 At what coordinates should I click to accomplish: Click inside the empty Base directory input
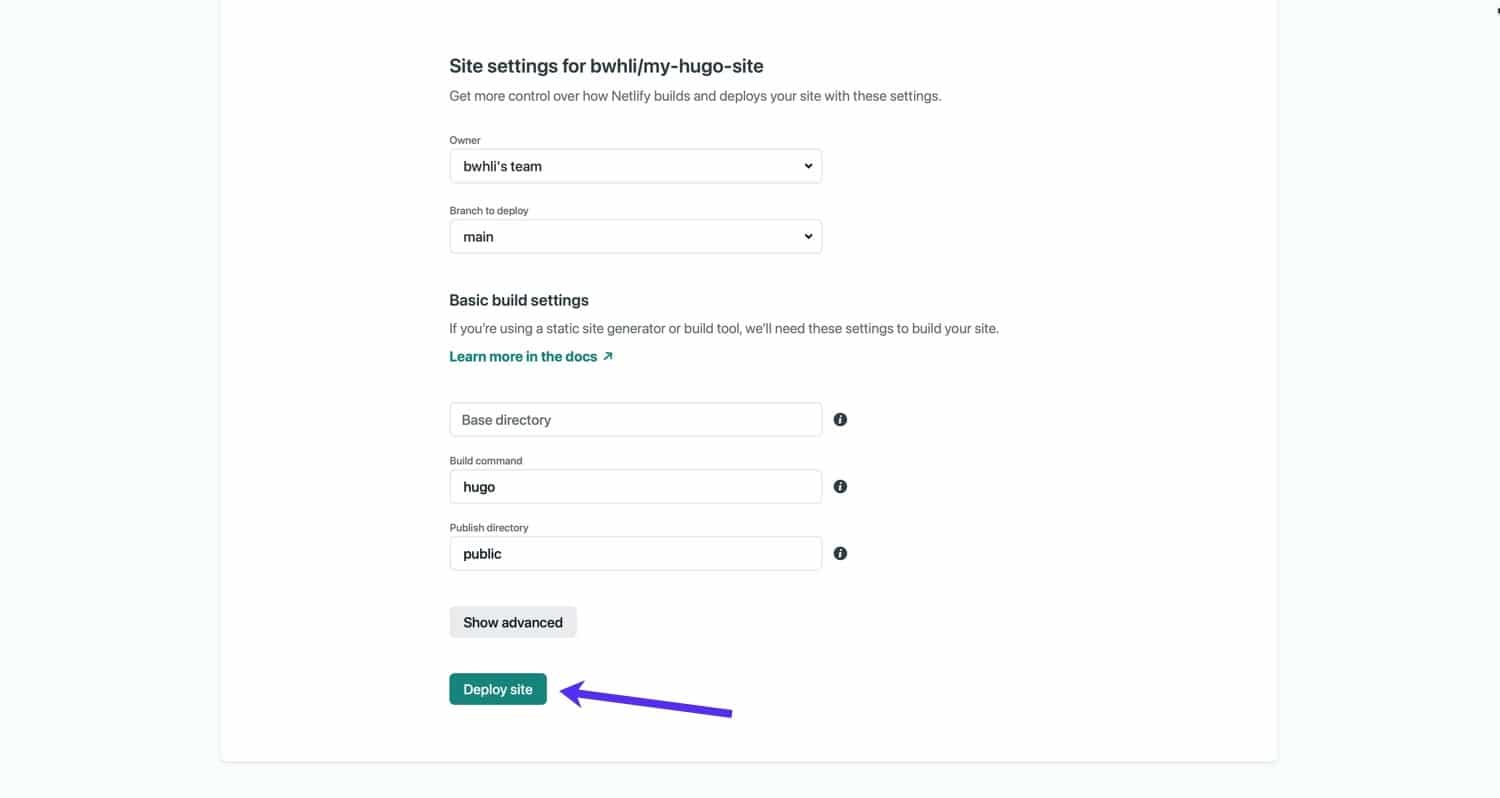pyautogui.click(x=635, y=419)
